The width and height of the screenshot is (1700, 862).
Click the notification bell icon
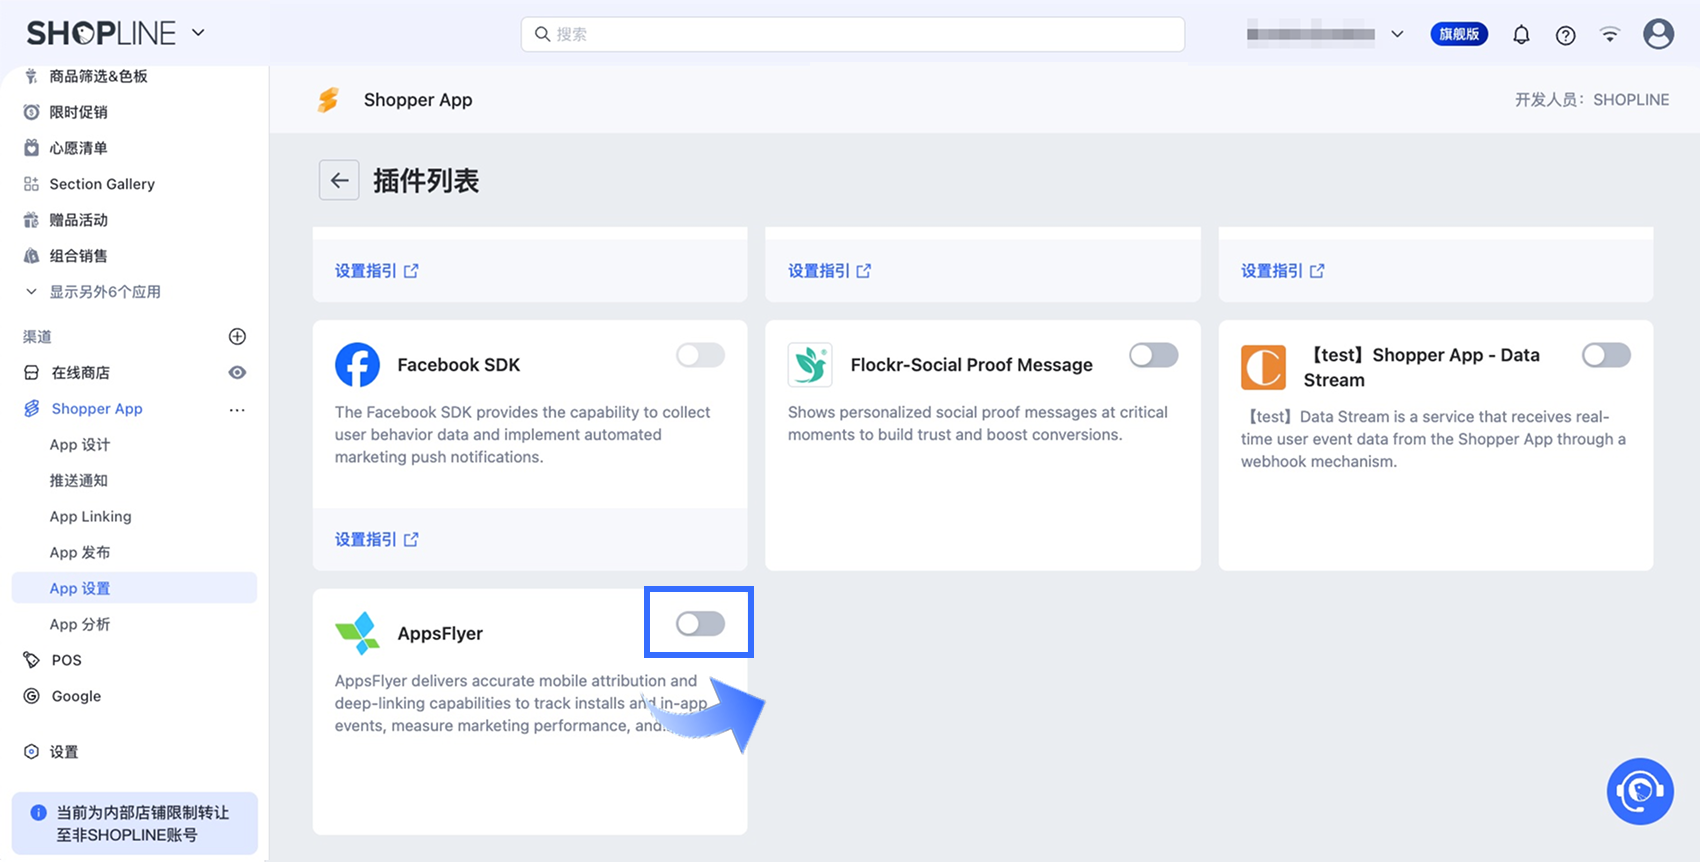coord(1521,35)
